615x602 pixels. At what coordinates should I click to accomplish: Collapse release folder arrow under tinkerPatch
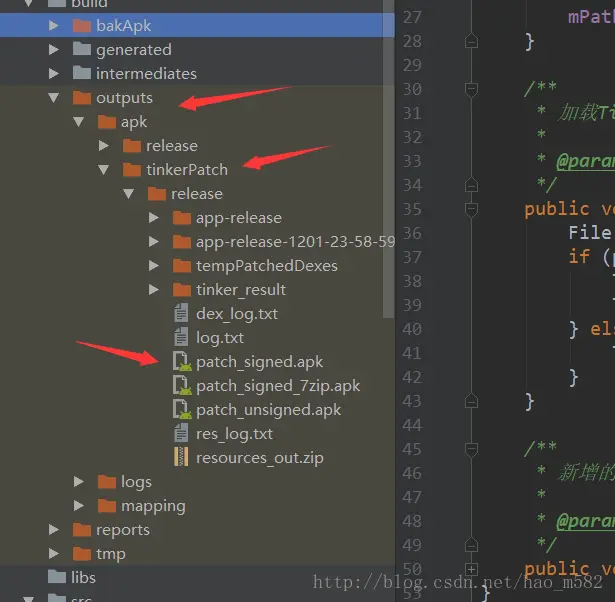[x=129, y=194]
